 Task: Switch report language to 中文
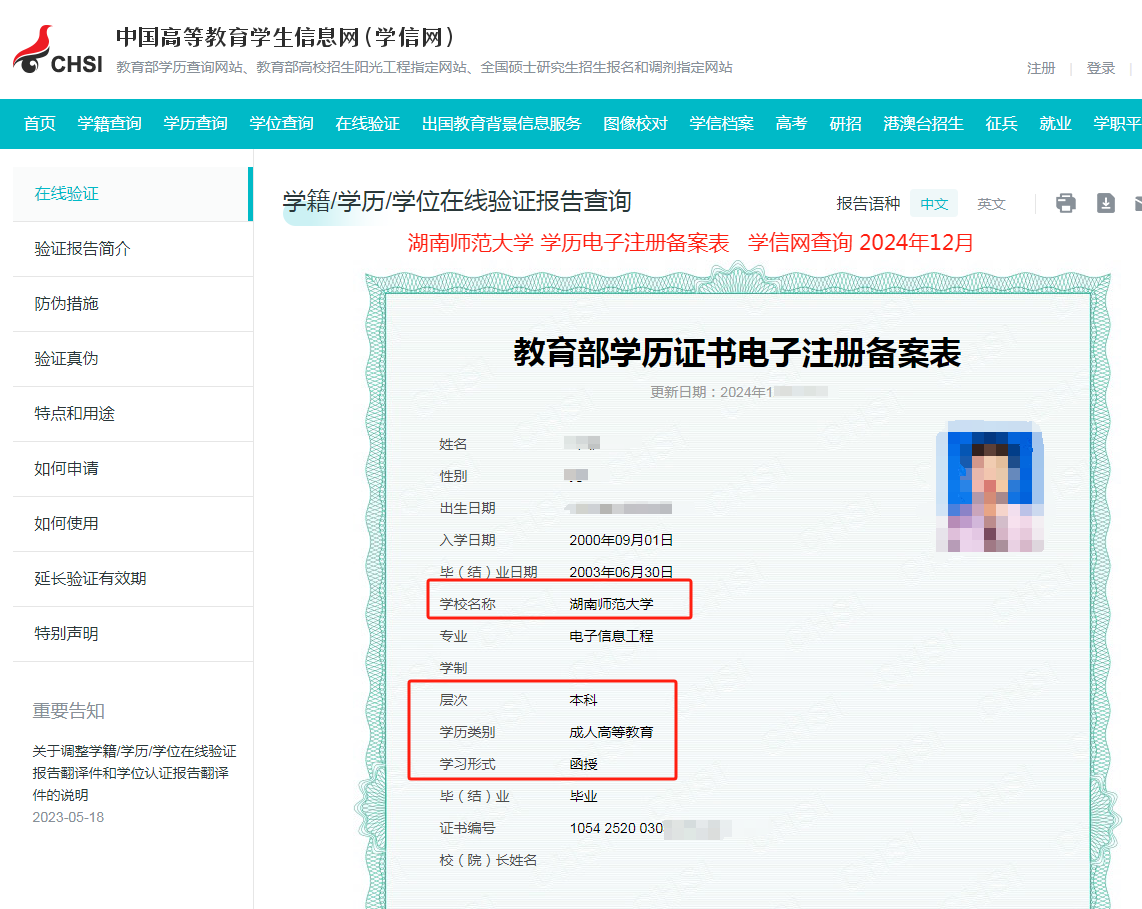[934, 204]
